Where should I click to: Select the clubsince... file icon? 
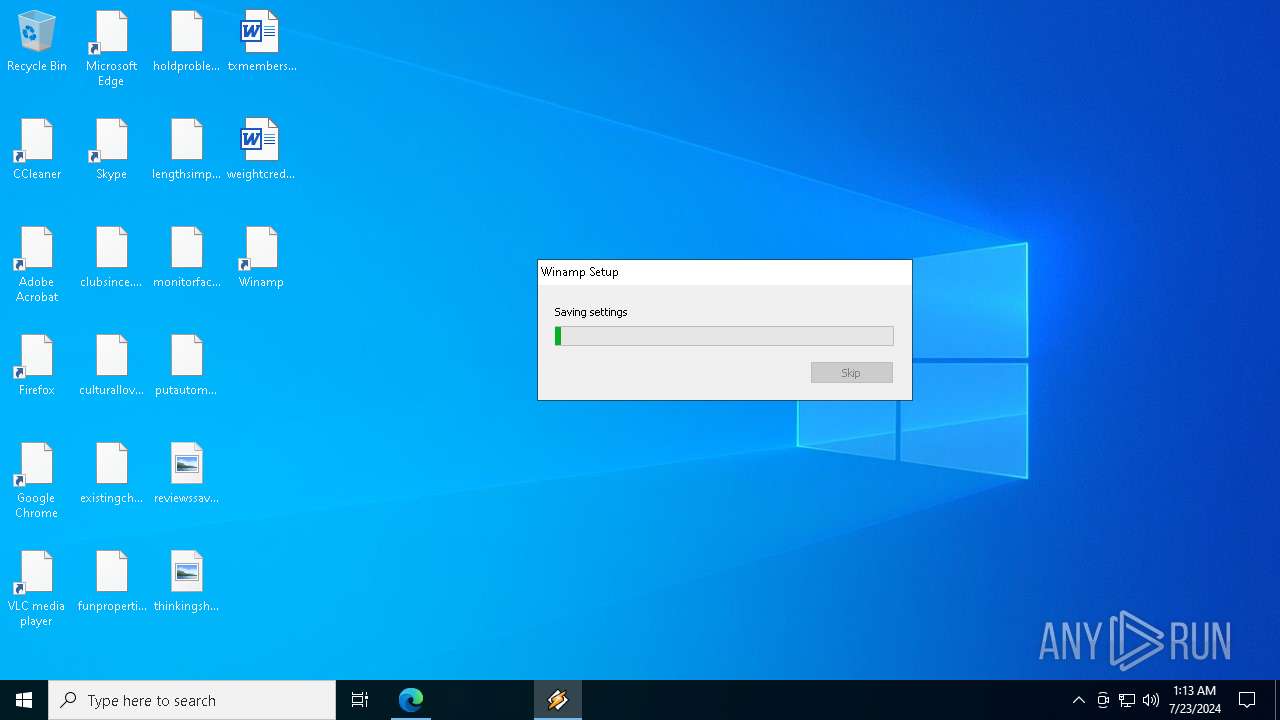(x=111, y=258)
